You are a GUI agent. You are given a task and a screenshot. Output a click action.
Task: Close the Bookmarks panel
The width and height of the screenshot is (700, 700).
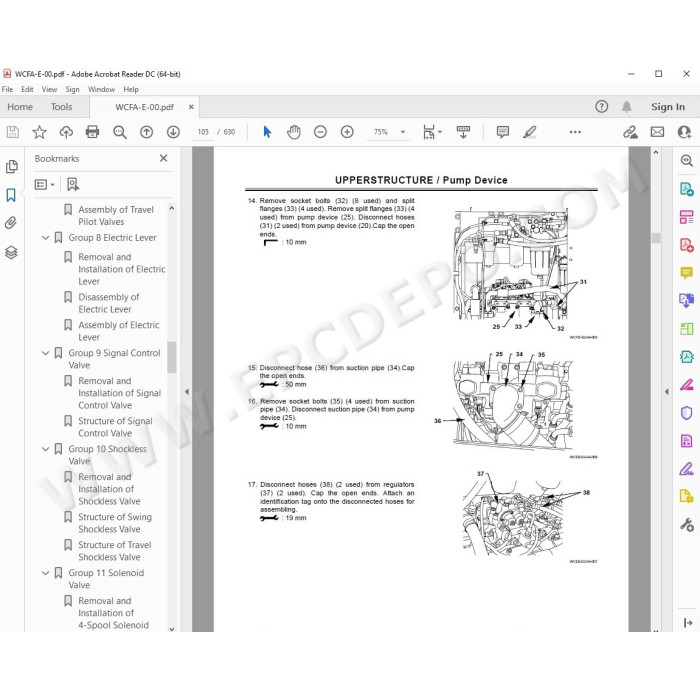(163, 158)
